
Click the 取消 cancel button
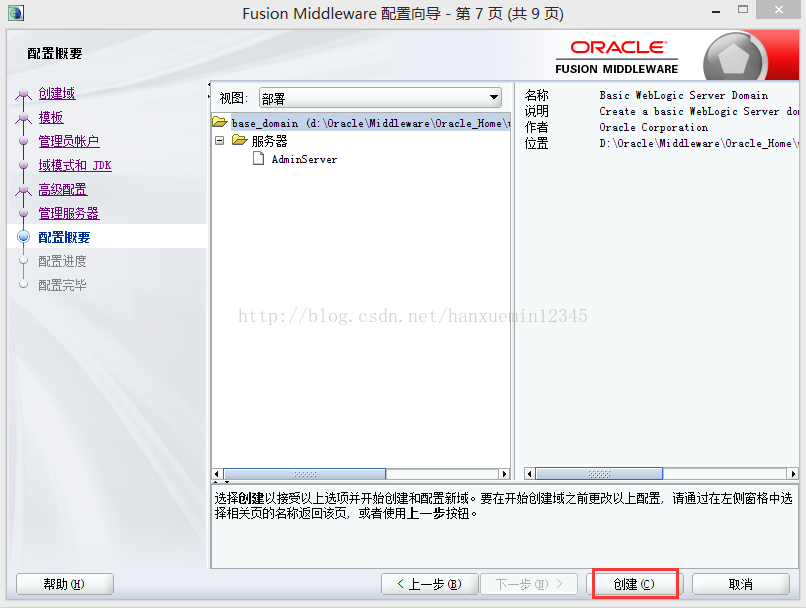(x=740, y=584)
